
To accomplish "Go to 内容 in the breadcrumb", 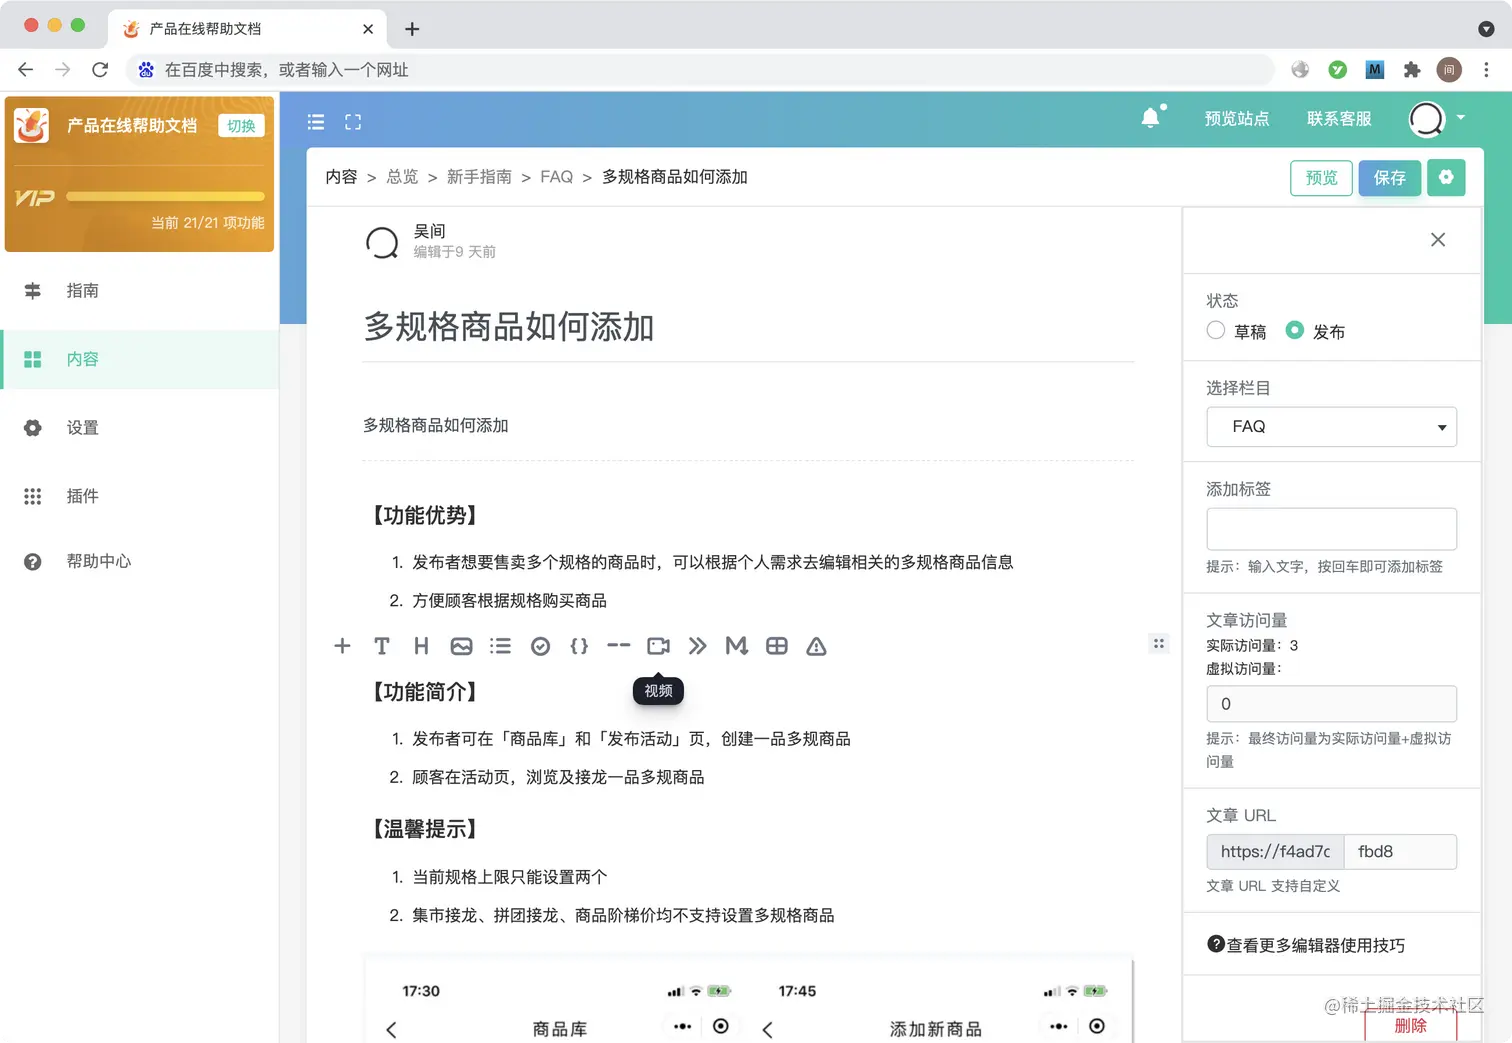I will [x=341, y=177].
